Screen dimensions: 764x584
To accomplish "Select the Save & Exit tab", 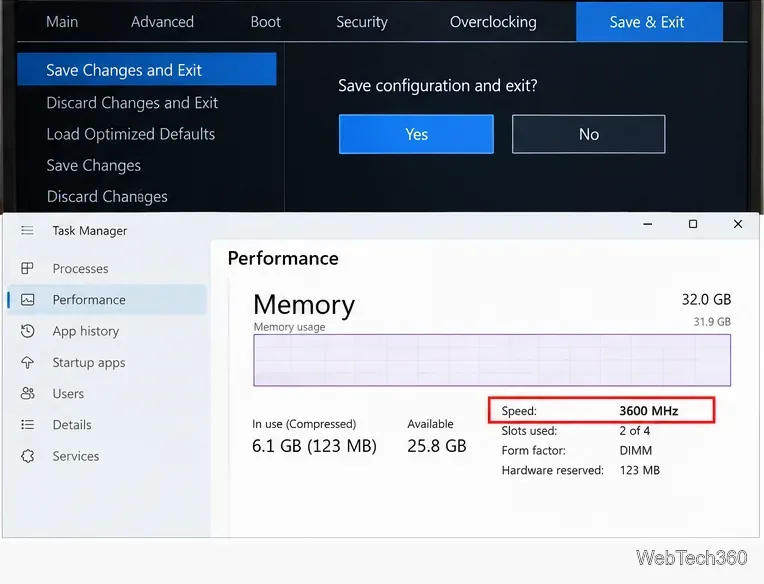I will click(649, 22).
